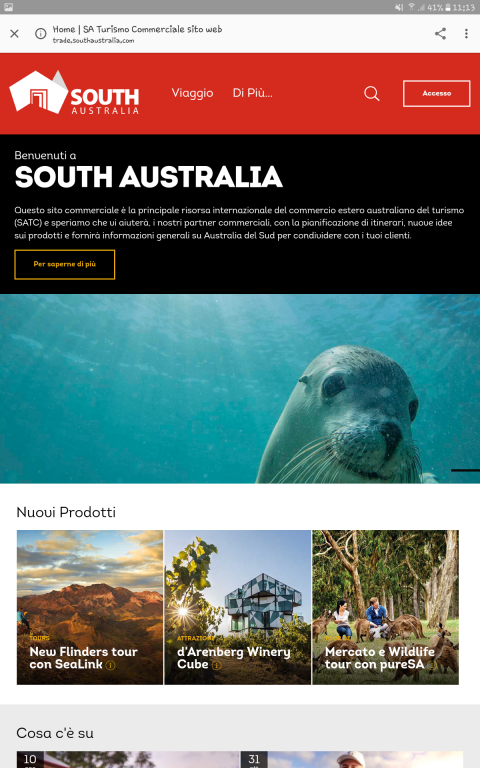
Task: Open the Viaggio navigation menu
Action: 192,93
